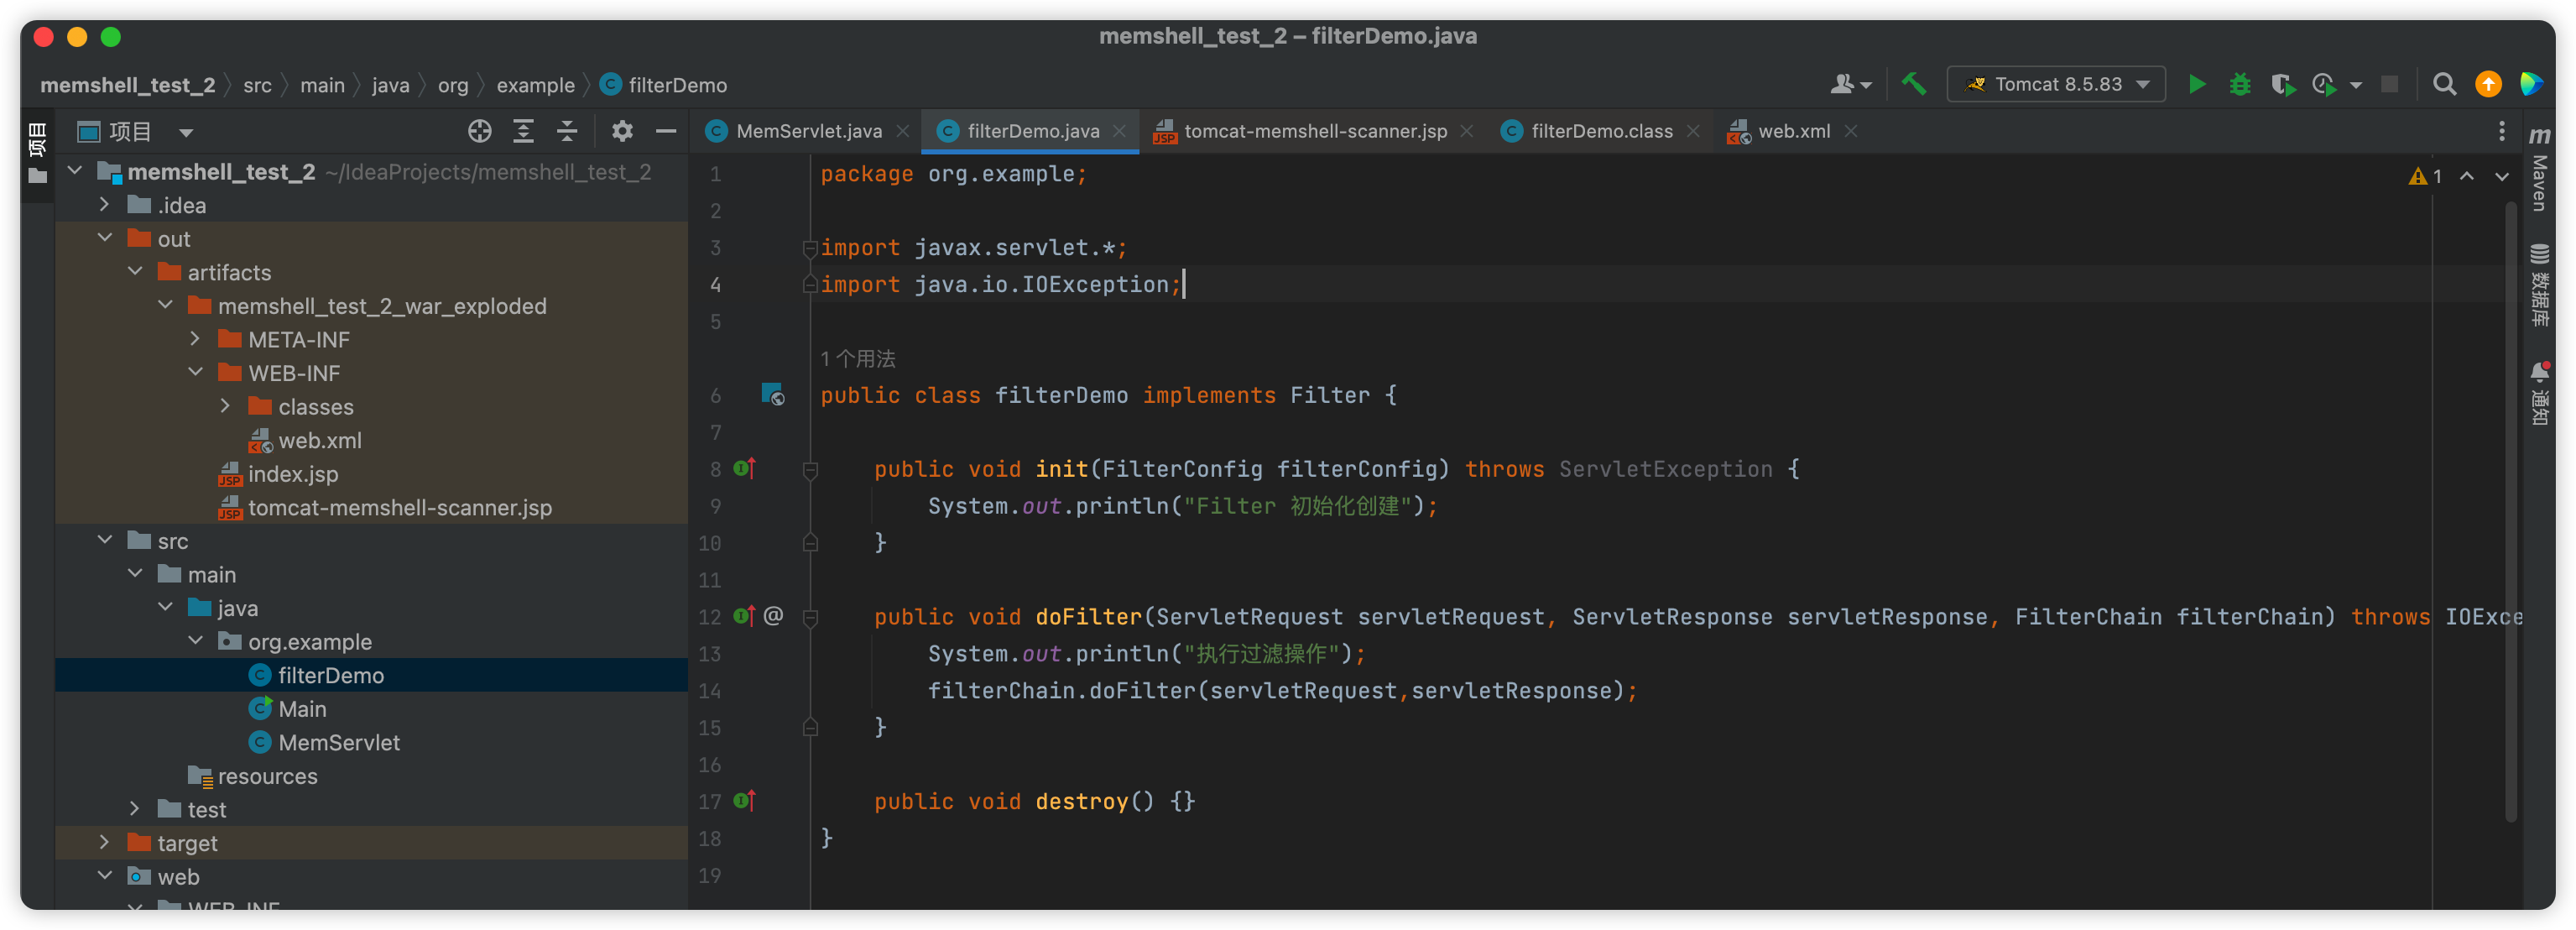The height and width of the screenshot is (930, 2576).
Task: Go to the previous highlighted error arrow
Action: point(2467,176)
